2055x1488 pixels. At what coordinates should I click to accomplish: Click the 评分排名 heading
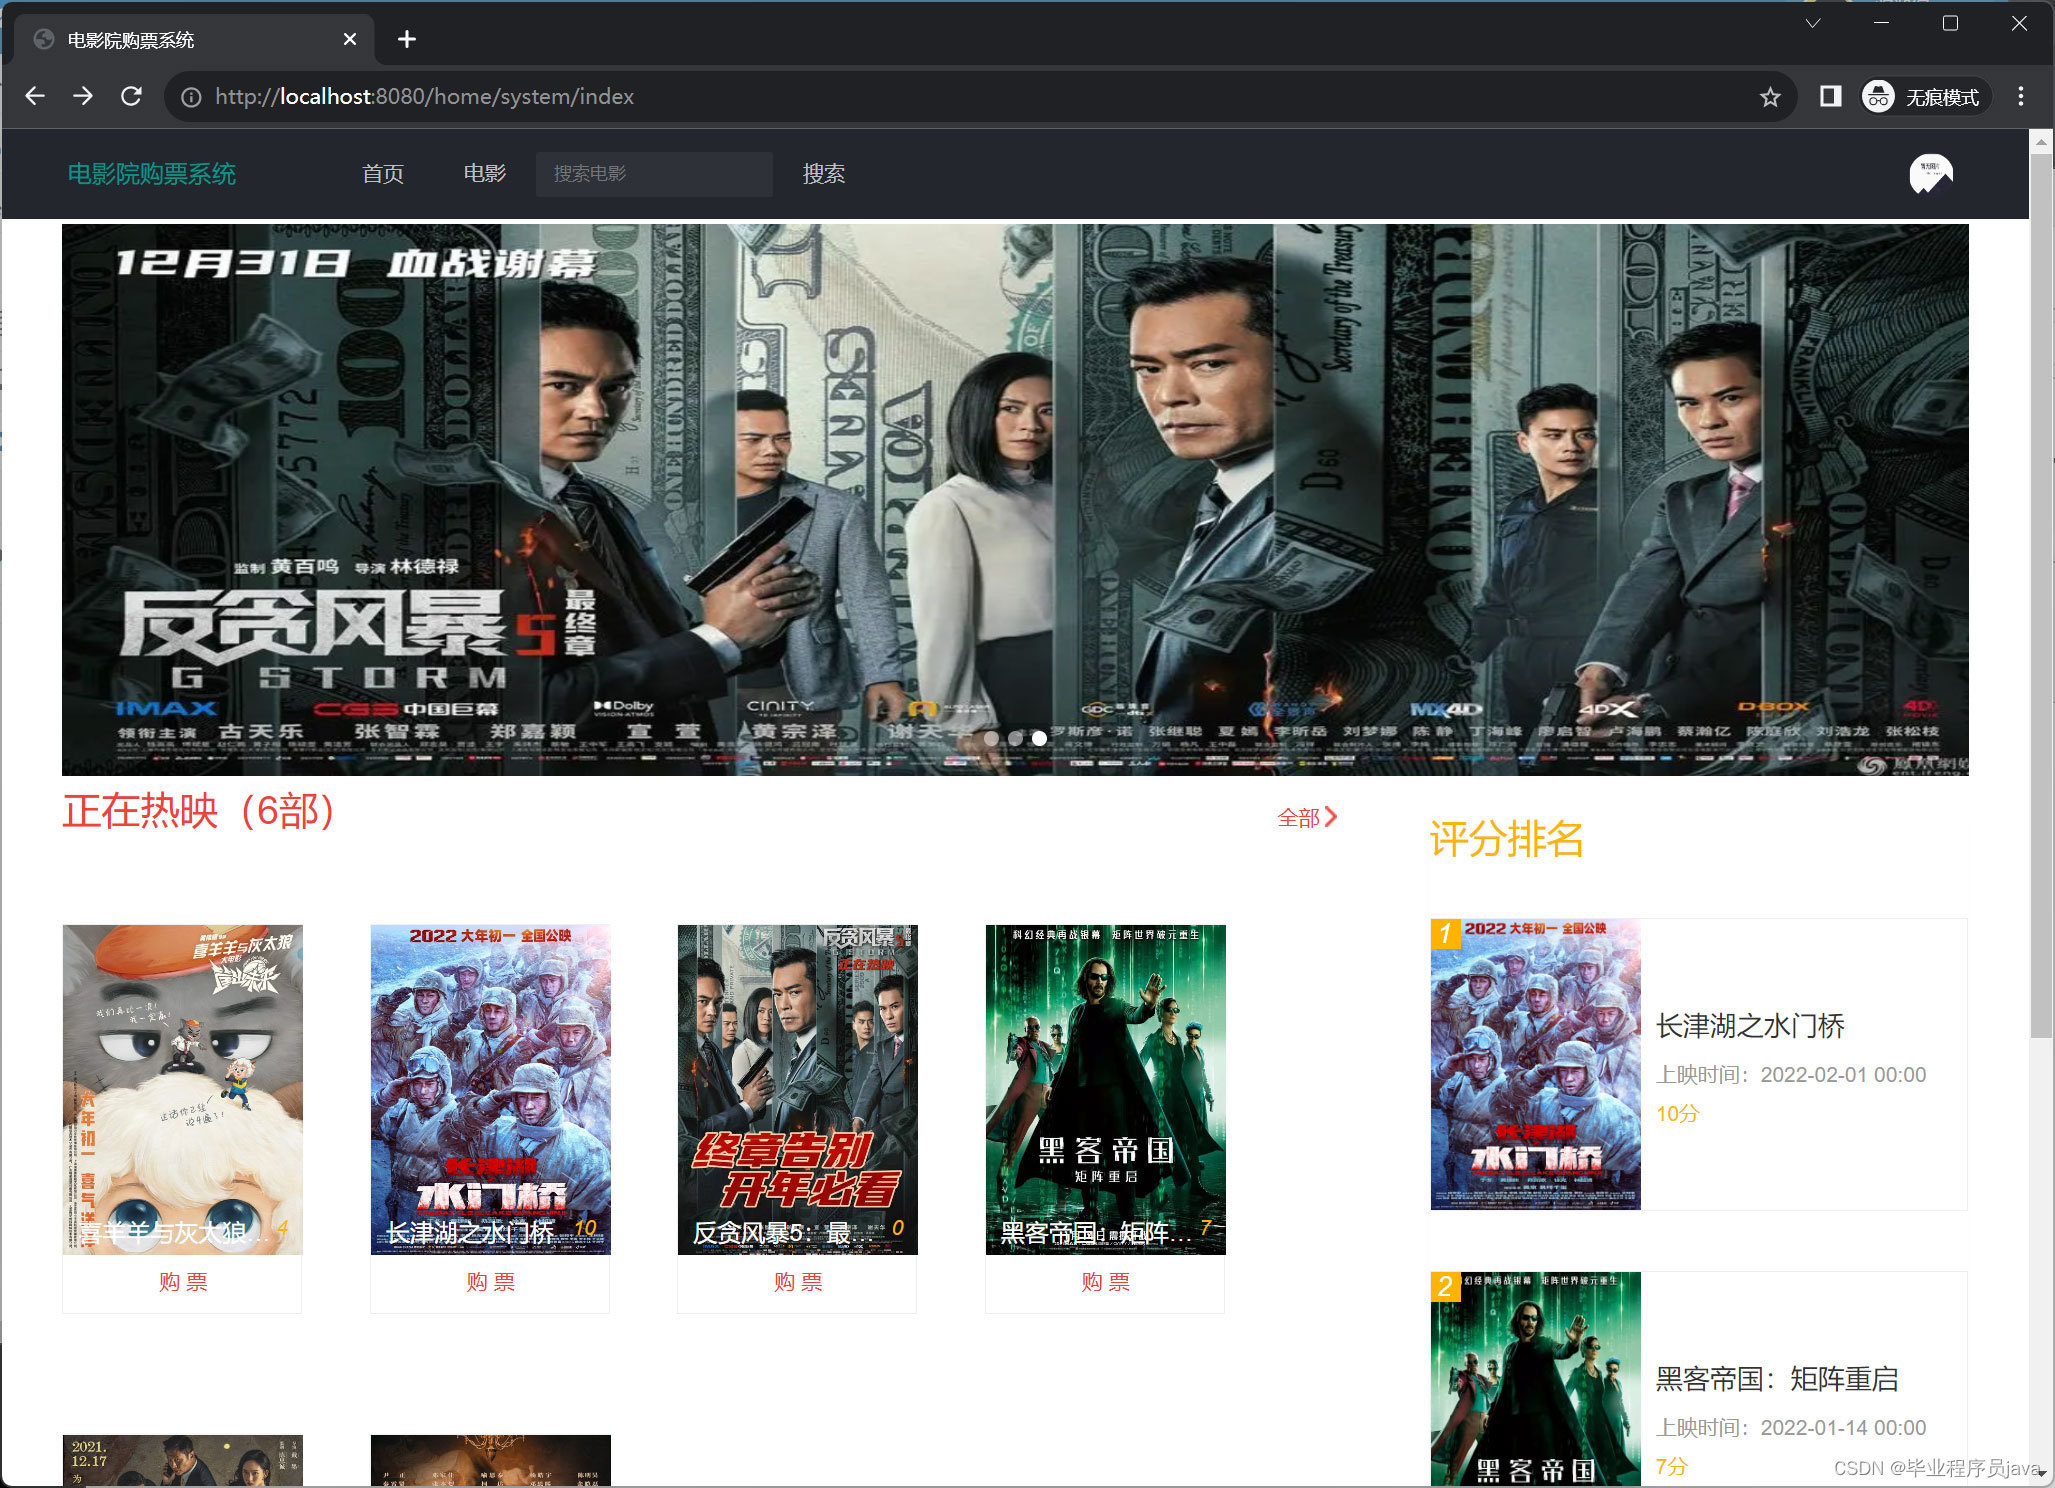[1506, 839]
